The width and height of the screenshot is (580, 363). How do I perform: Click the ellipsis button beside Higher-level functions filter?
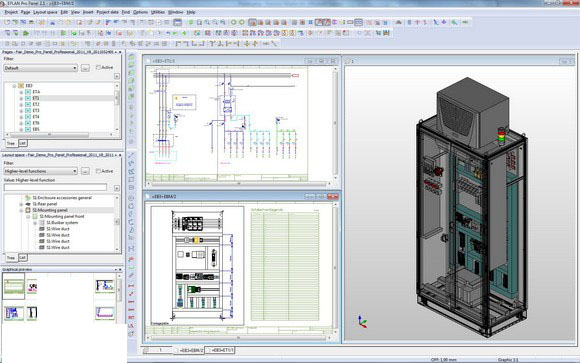pyautogui.click(x=85, y=171)
